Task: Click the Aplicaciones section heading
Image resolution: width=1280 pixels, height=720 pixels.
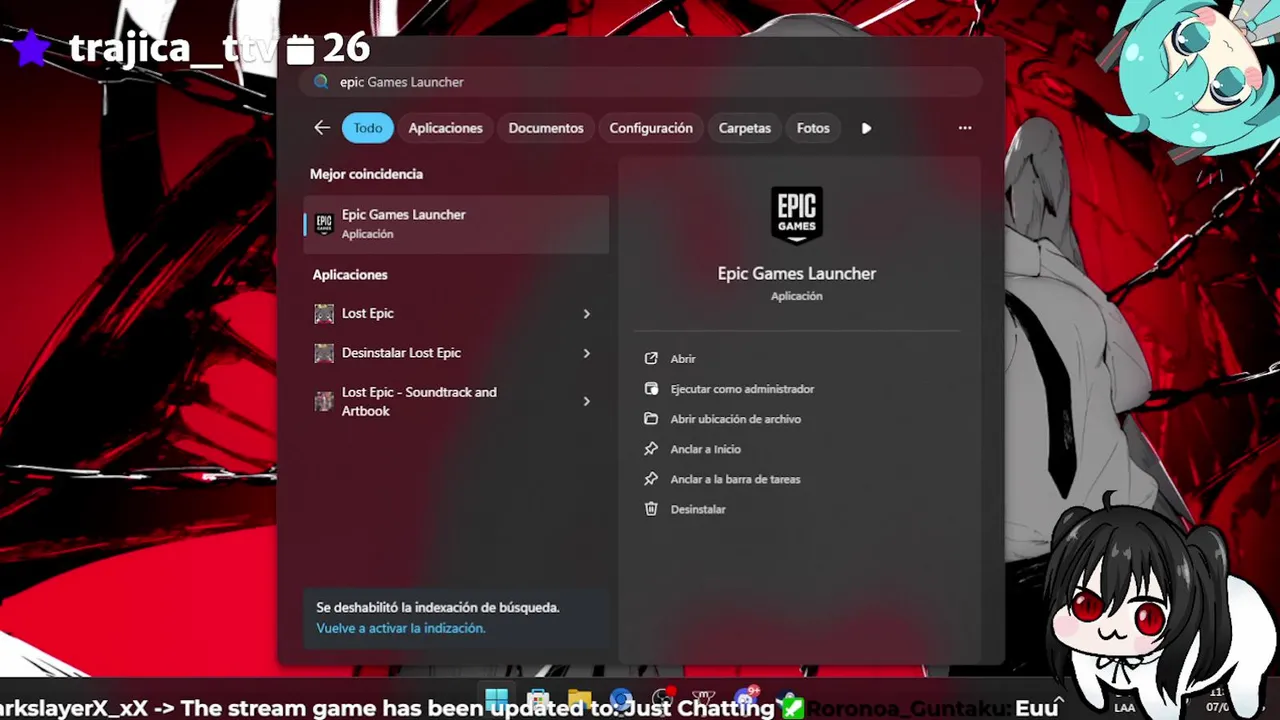Action: [x=350, y=274]
